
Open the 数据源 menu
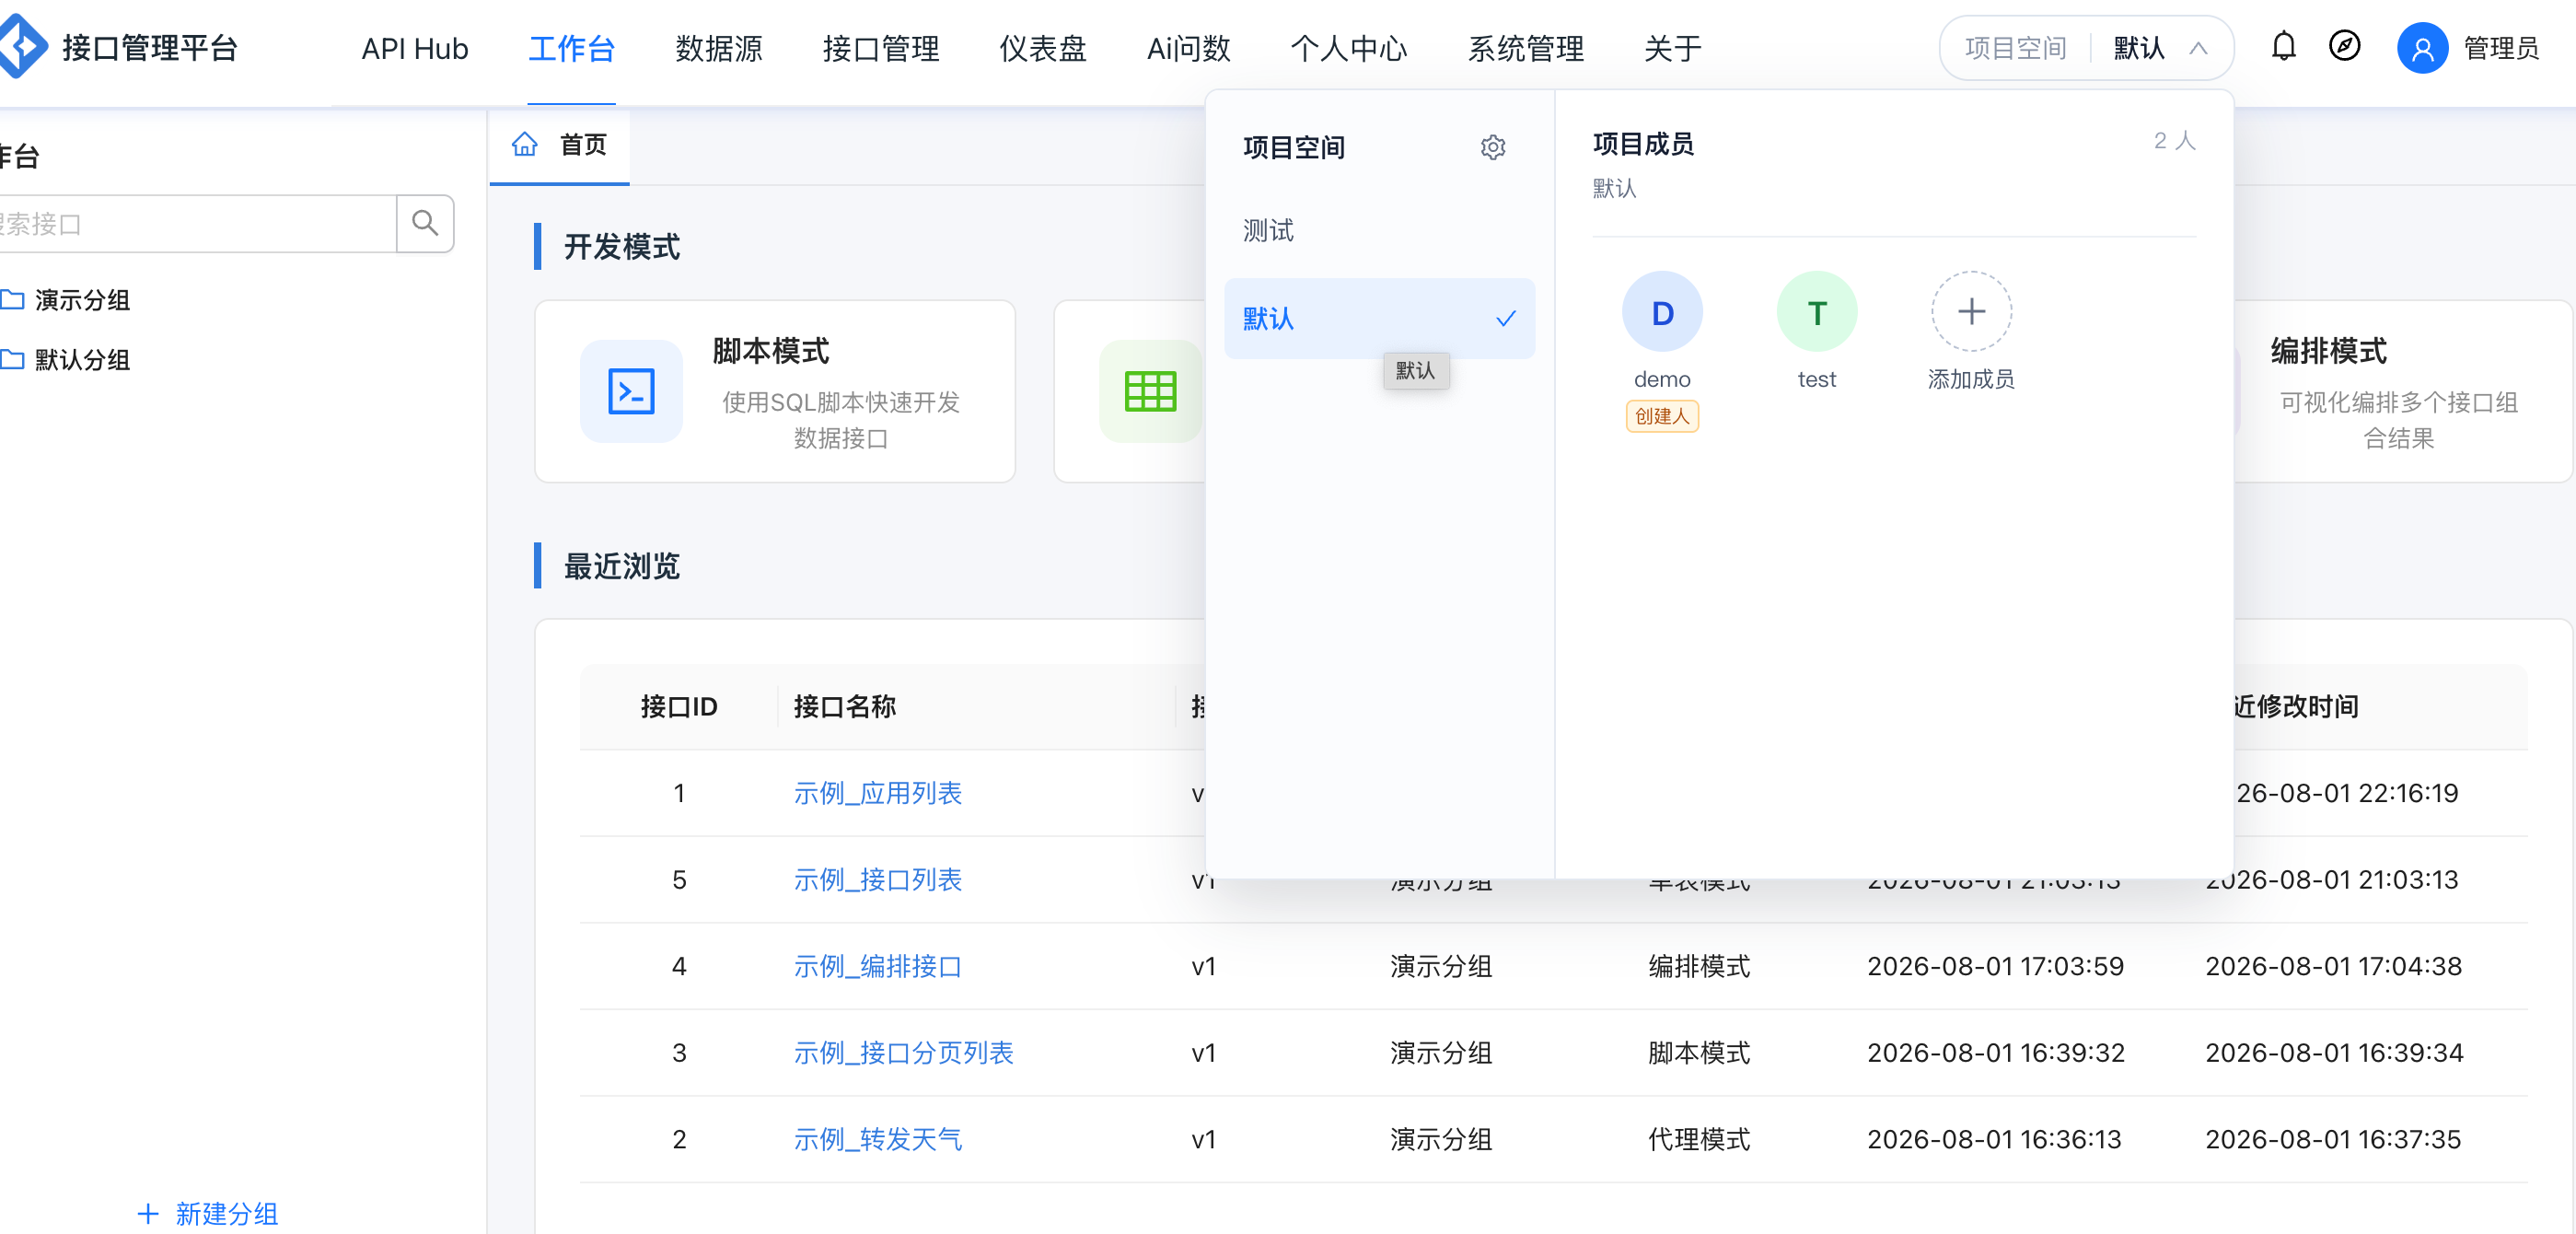719,48
